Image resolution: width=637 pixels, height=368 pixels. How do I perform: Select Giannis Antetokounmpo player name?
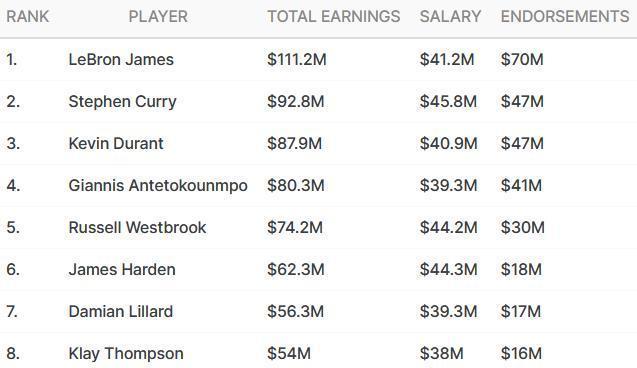pyautogui.click(x=158, y=186)
